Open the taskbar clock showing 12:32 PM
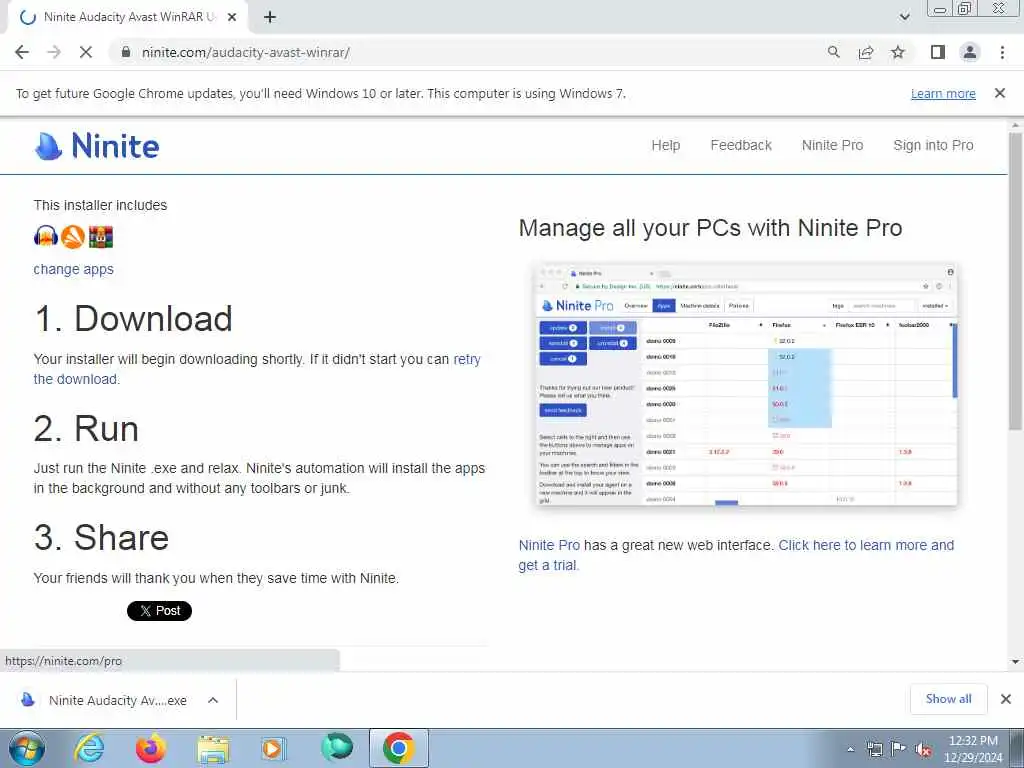 point(973,749)
